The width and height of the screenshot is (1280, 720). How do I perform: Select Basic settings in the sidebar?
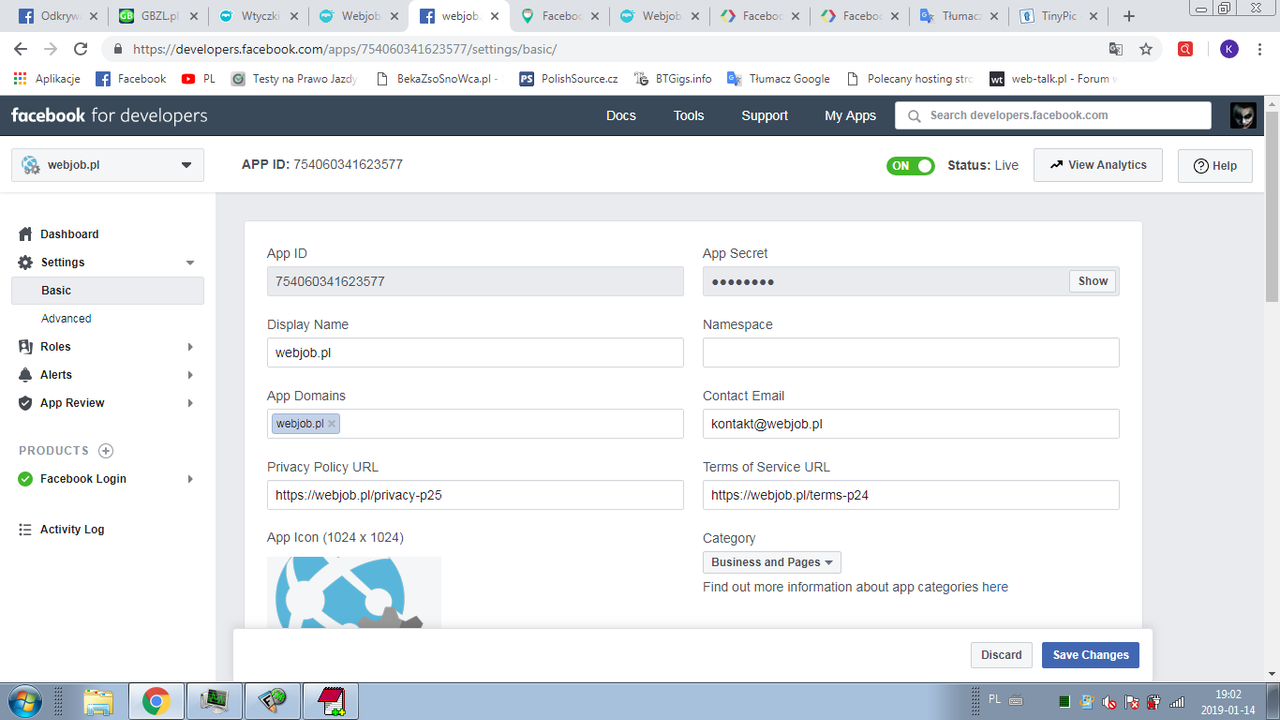(107, 290)
